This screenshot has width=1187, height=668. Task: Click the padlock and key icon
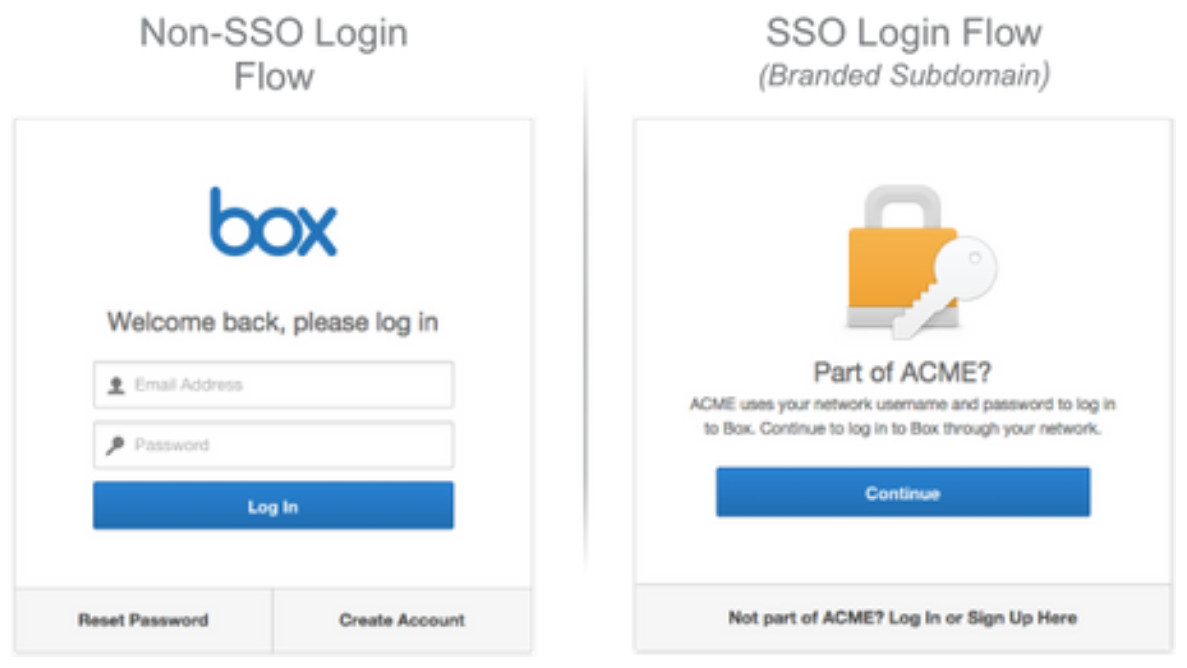(x=921, y=261)
